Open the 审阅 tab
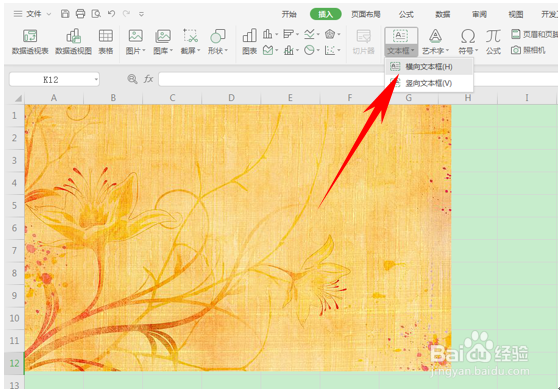Image resolution: width=560 pixels, height=391 pixels. click(x=479, y=14)
